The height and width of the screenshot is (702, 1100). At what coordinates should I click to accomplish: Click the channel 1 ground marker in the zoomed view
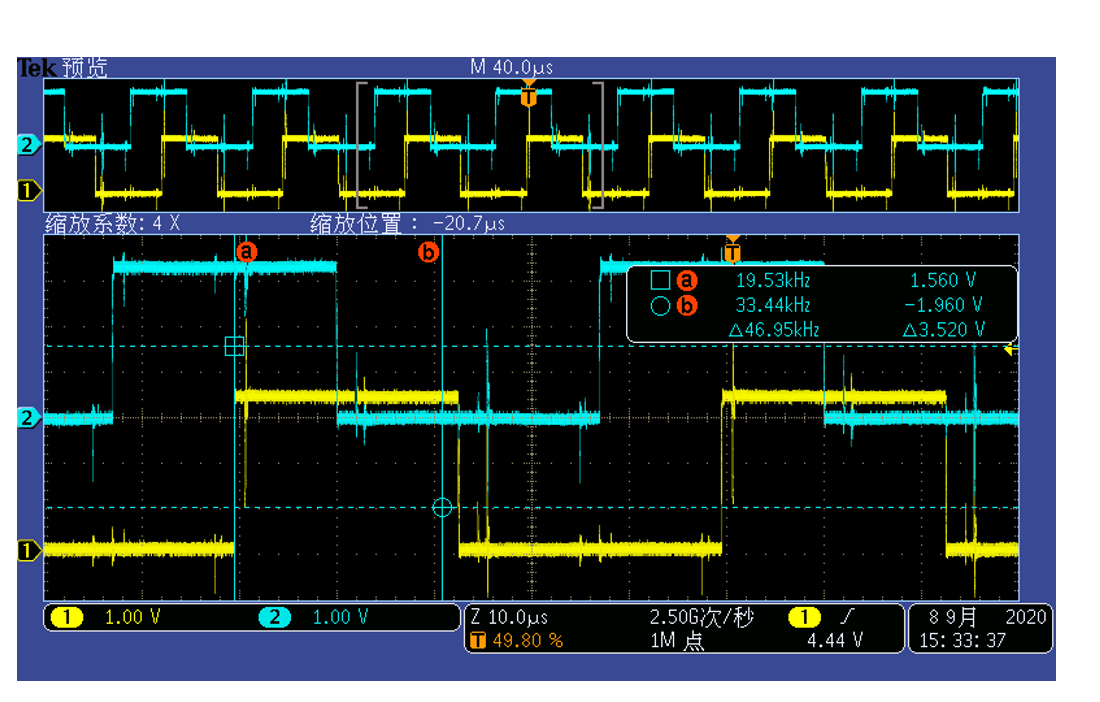pyautogui.click(x=30, y=549)
